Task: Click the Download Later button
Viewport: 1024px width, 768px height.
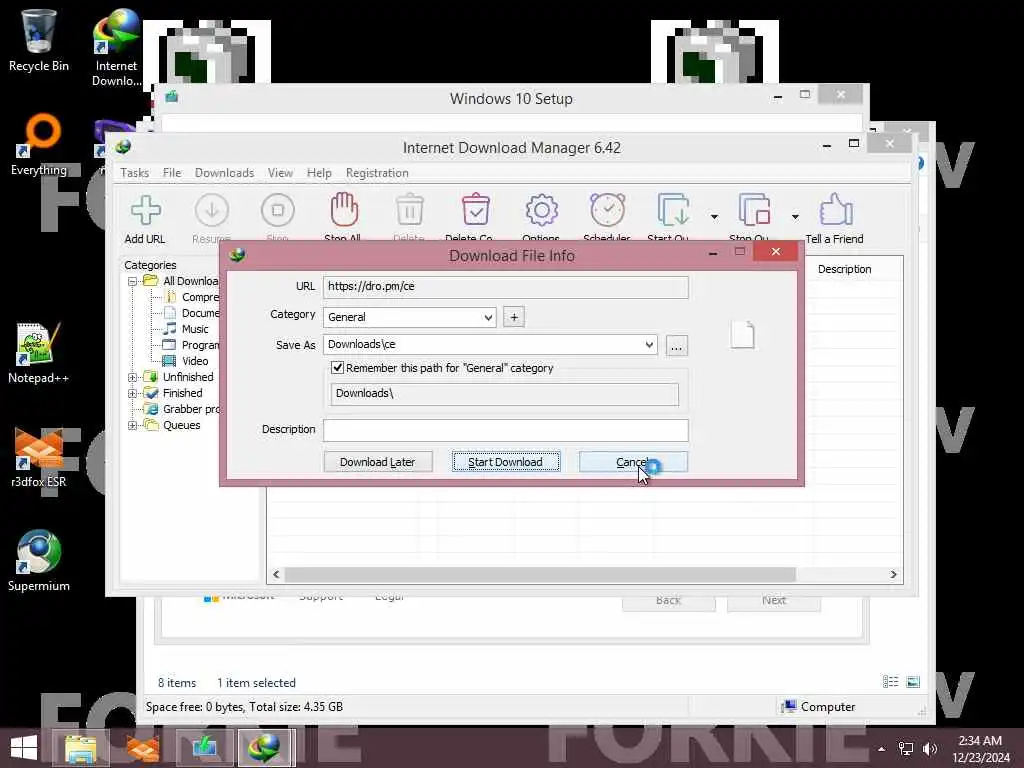Action: pyautogui.click(x=377, y=462)
